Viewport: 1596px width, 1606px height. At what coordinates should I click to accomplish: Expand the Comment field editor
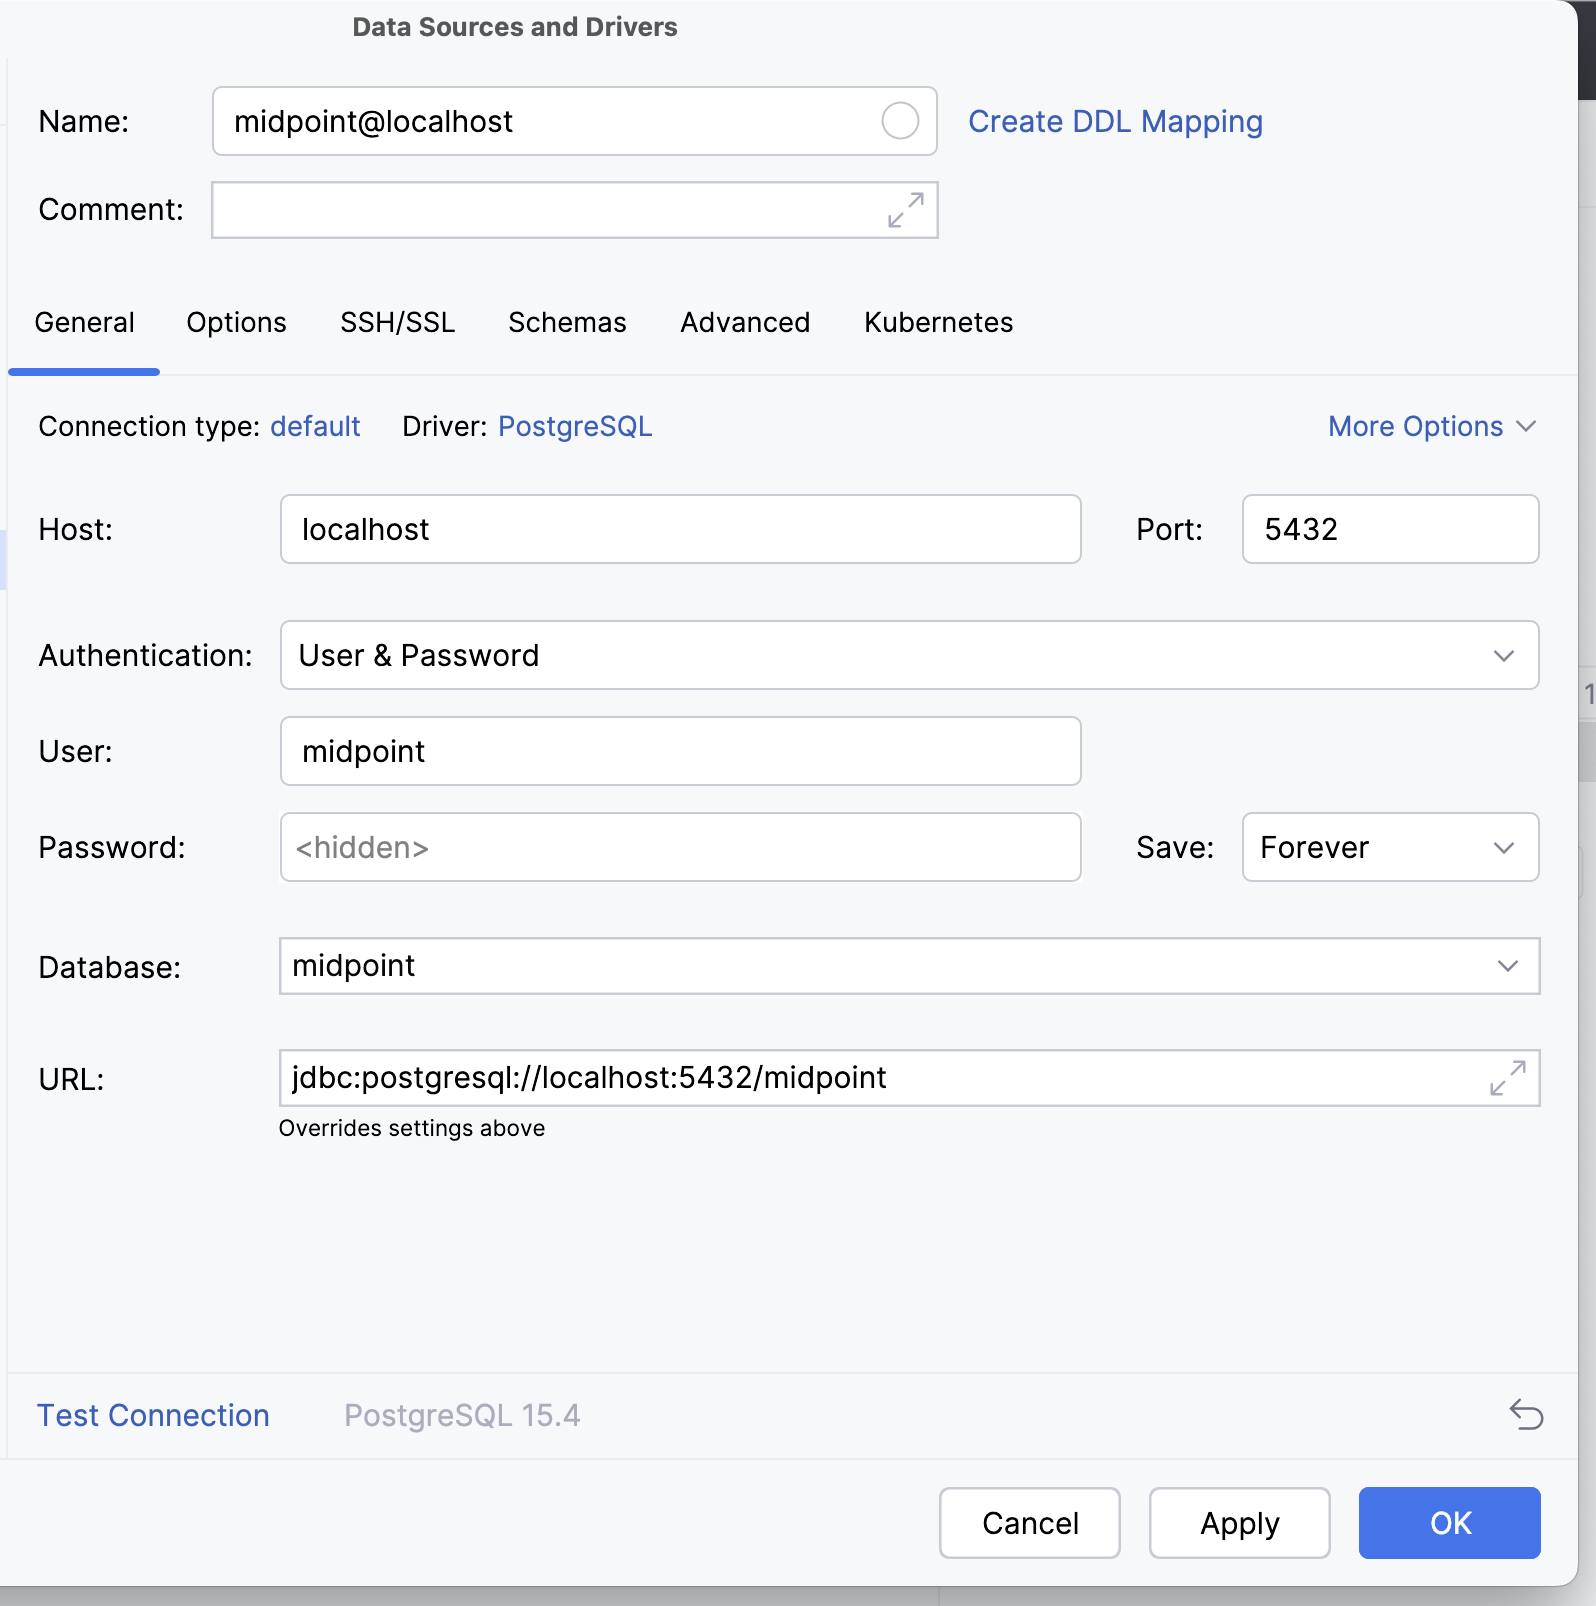point(905,210)
